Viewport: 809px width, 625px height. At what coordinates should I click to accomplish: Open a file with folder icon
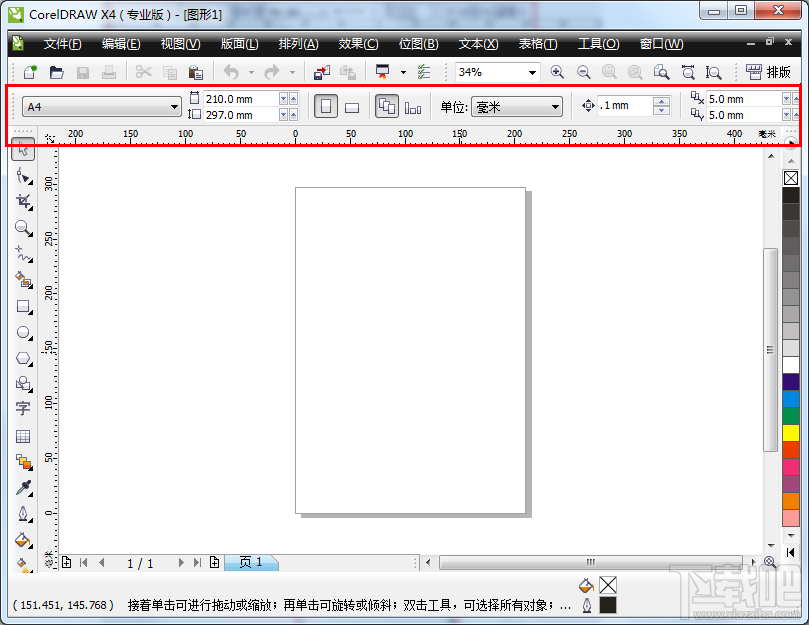[x=56, y=72]
